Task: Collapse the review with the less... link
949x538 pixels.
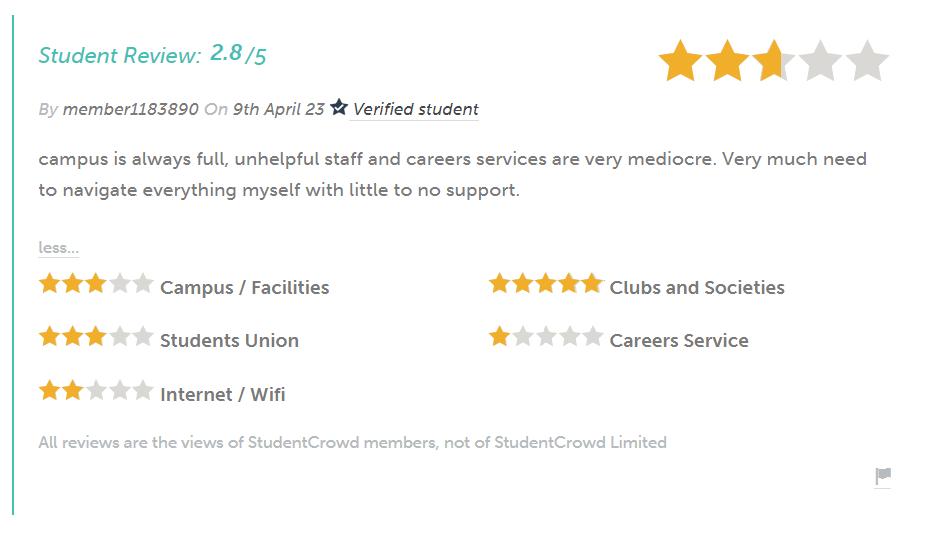Action: coord(58,247)
